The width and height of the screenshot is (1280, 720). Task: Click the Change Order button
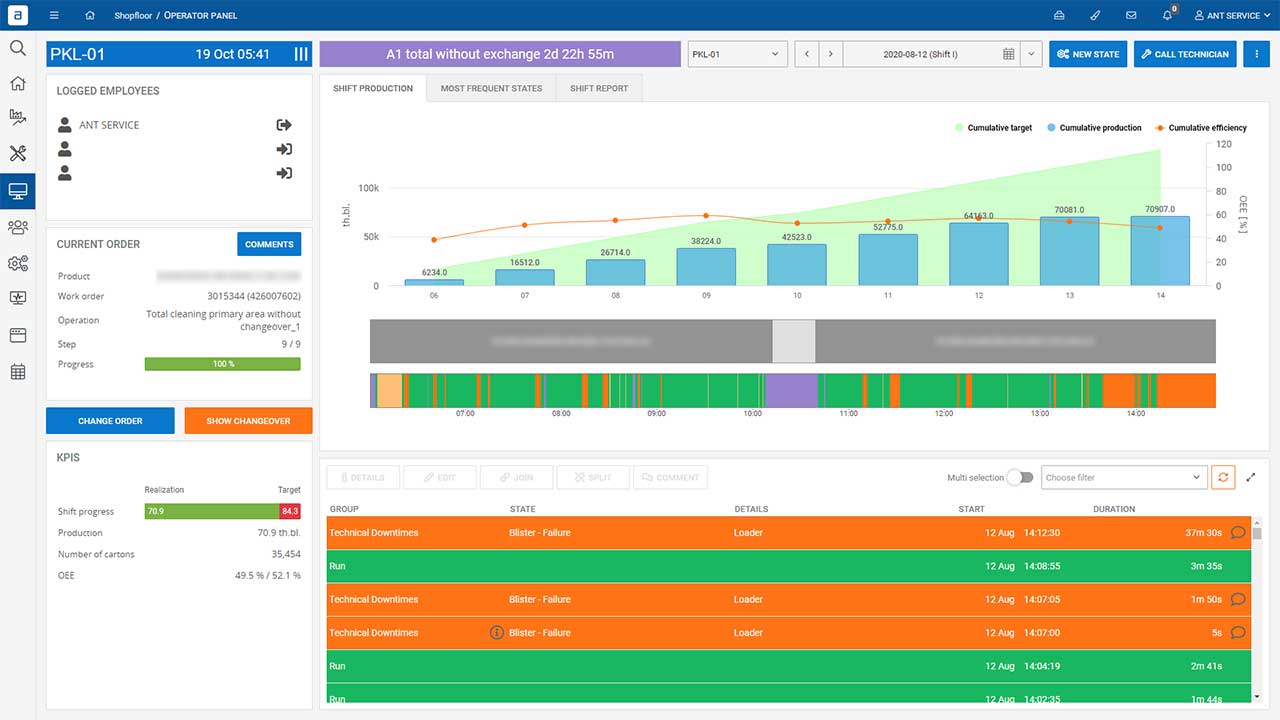(110, 420)
